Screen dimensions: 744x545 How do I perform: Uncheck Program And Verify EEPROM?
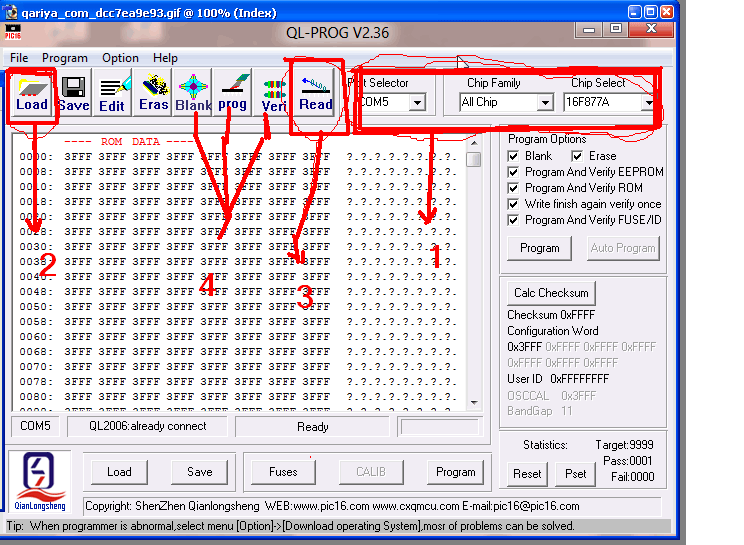pos(513,172)
